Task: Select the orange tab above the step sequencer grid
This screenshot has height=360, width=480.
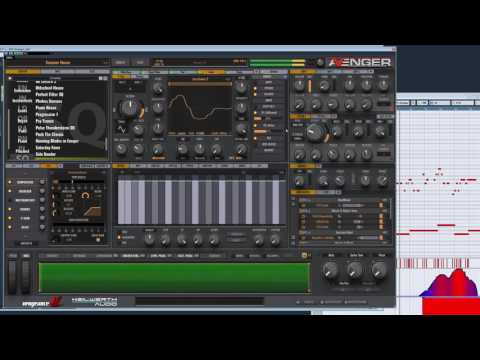Action: point(121,166)
